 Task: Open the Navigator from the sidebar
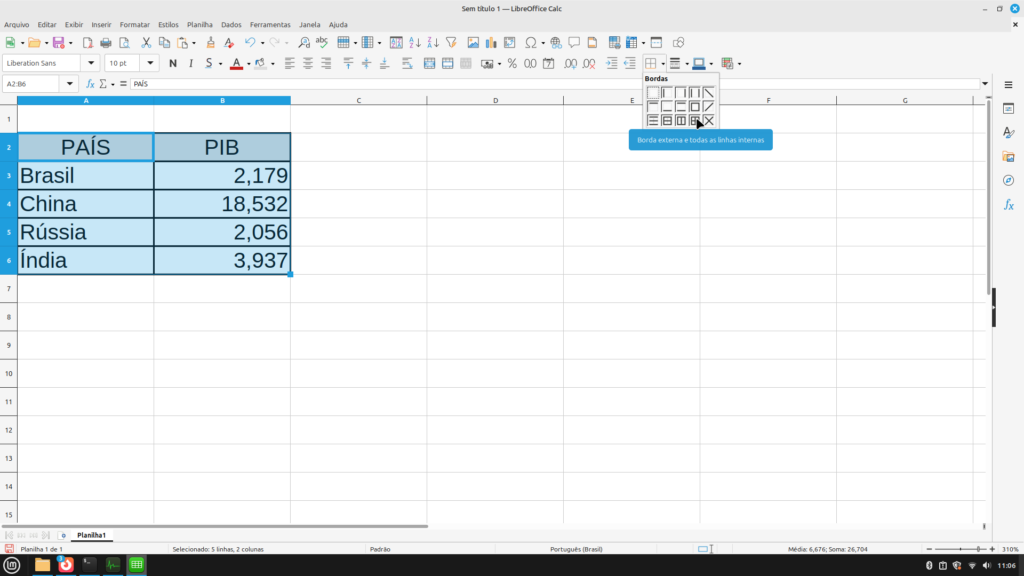[1008, 180]
